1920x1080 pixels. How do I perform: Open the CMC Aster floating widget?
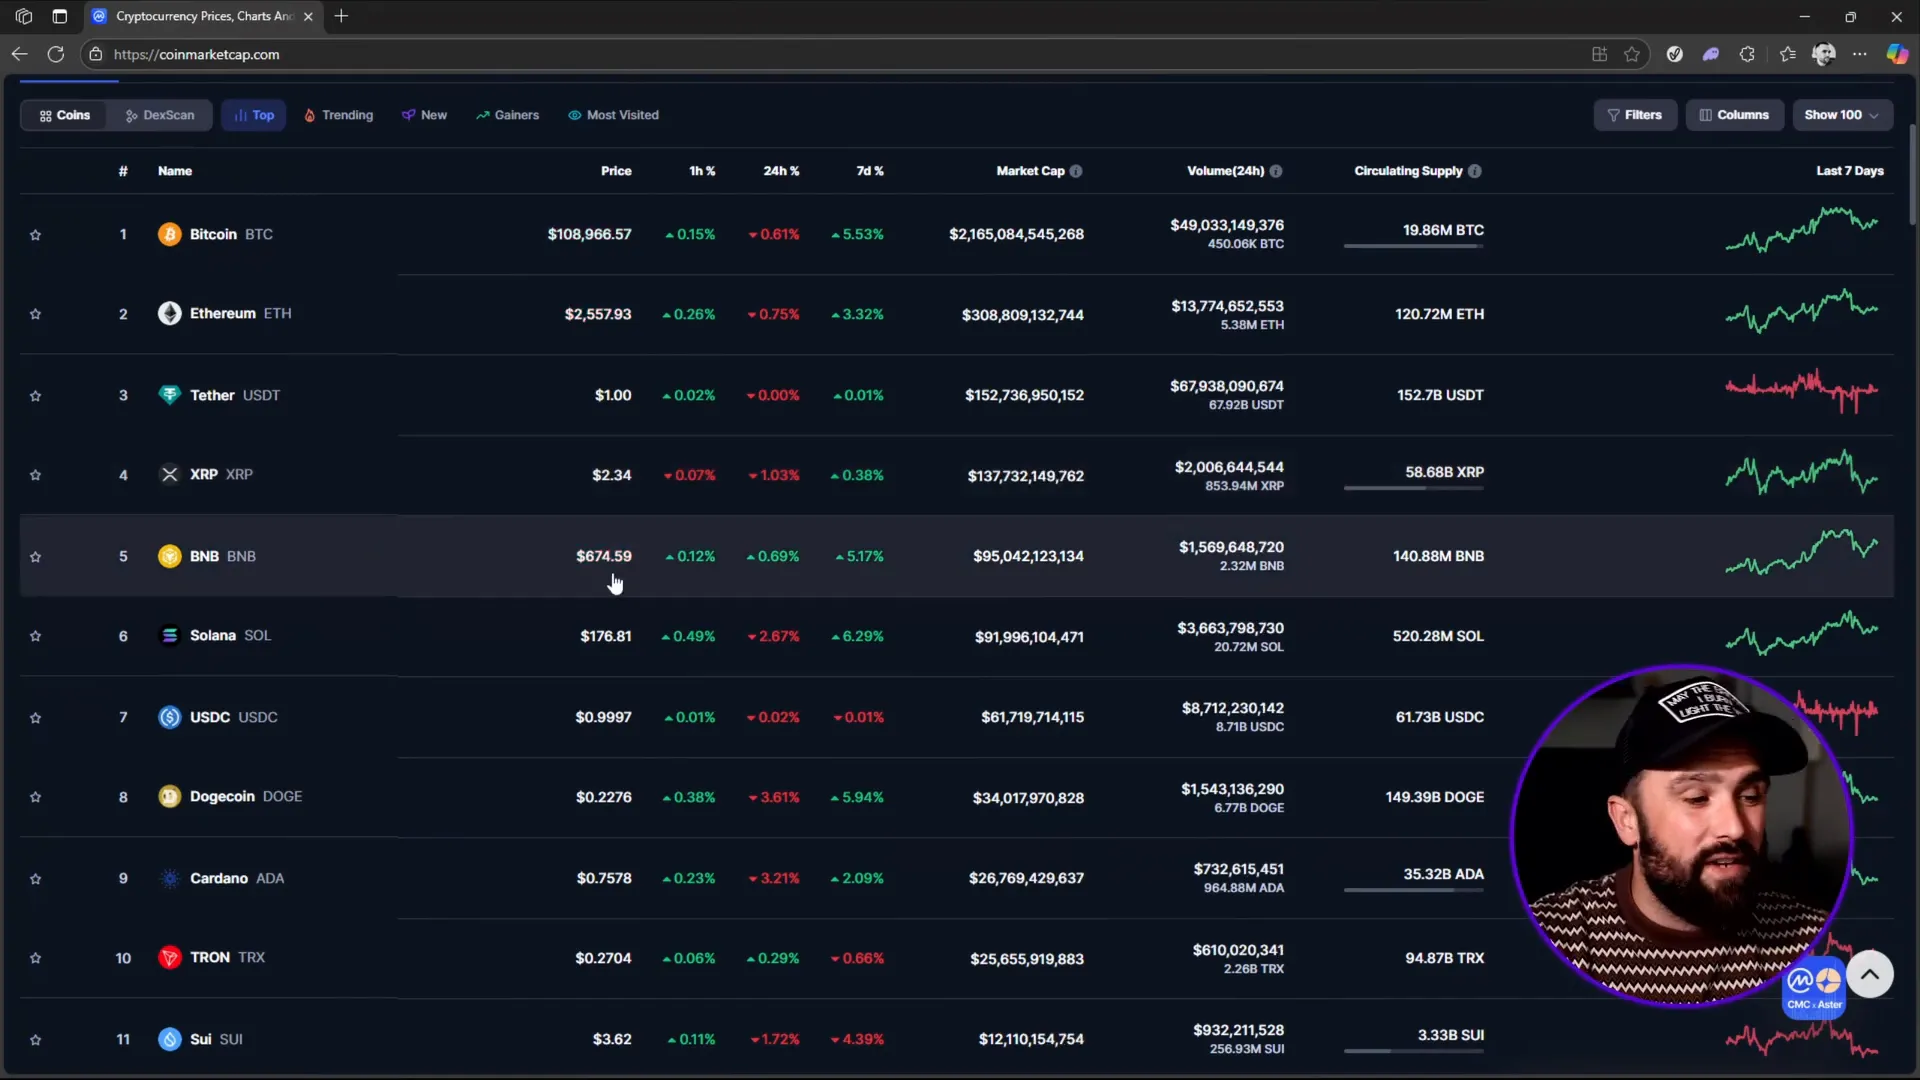pyautogui.click(x=1814, y=989)
